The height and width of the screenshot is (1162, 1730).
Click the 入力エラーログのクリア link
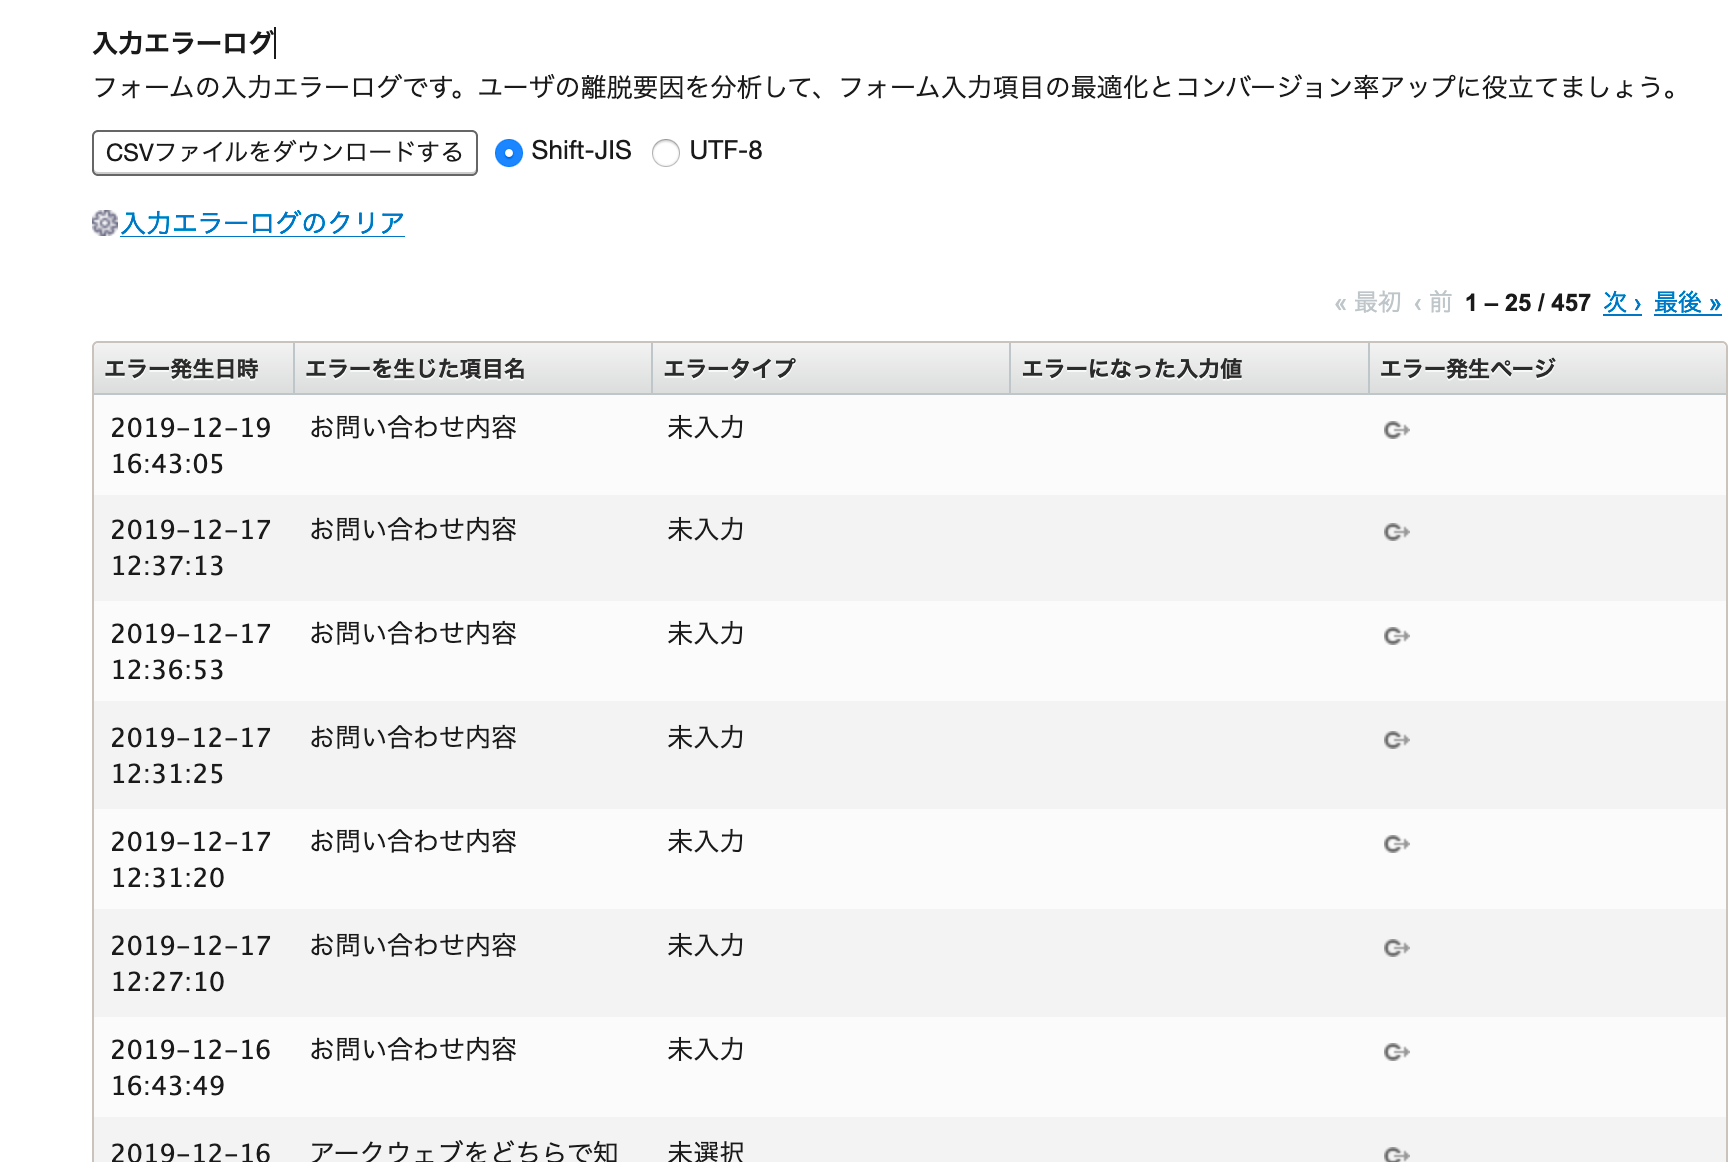point(263,223)
